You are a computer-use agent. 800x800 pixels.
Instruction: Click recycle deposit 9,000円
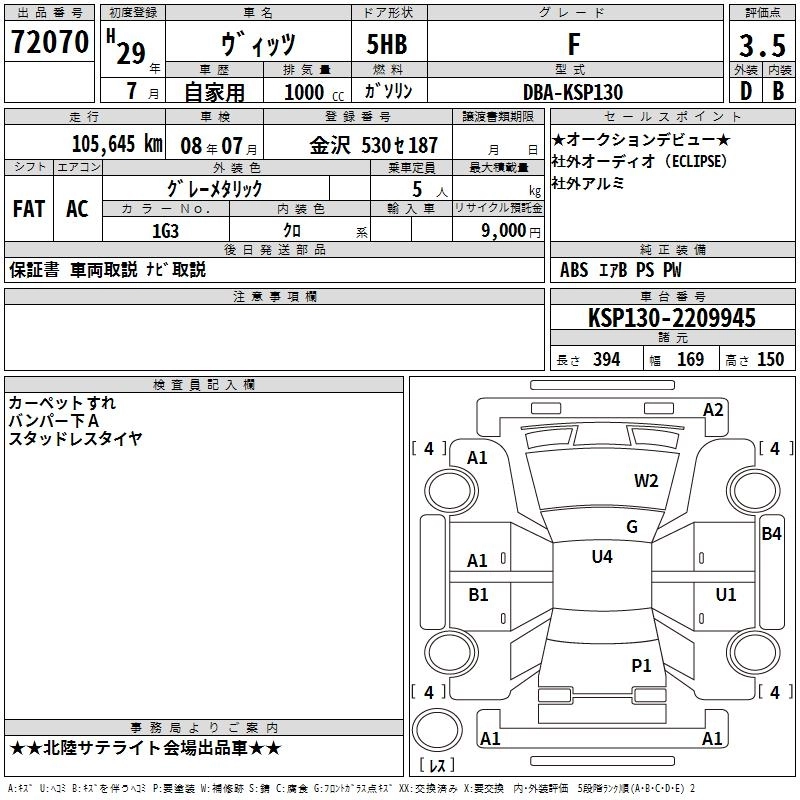tap(511, 231)
